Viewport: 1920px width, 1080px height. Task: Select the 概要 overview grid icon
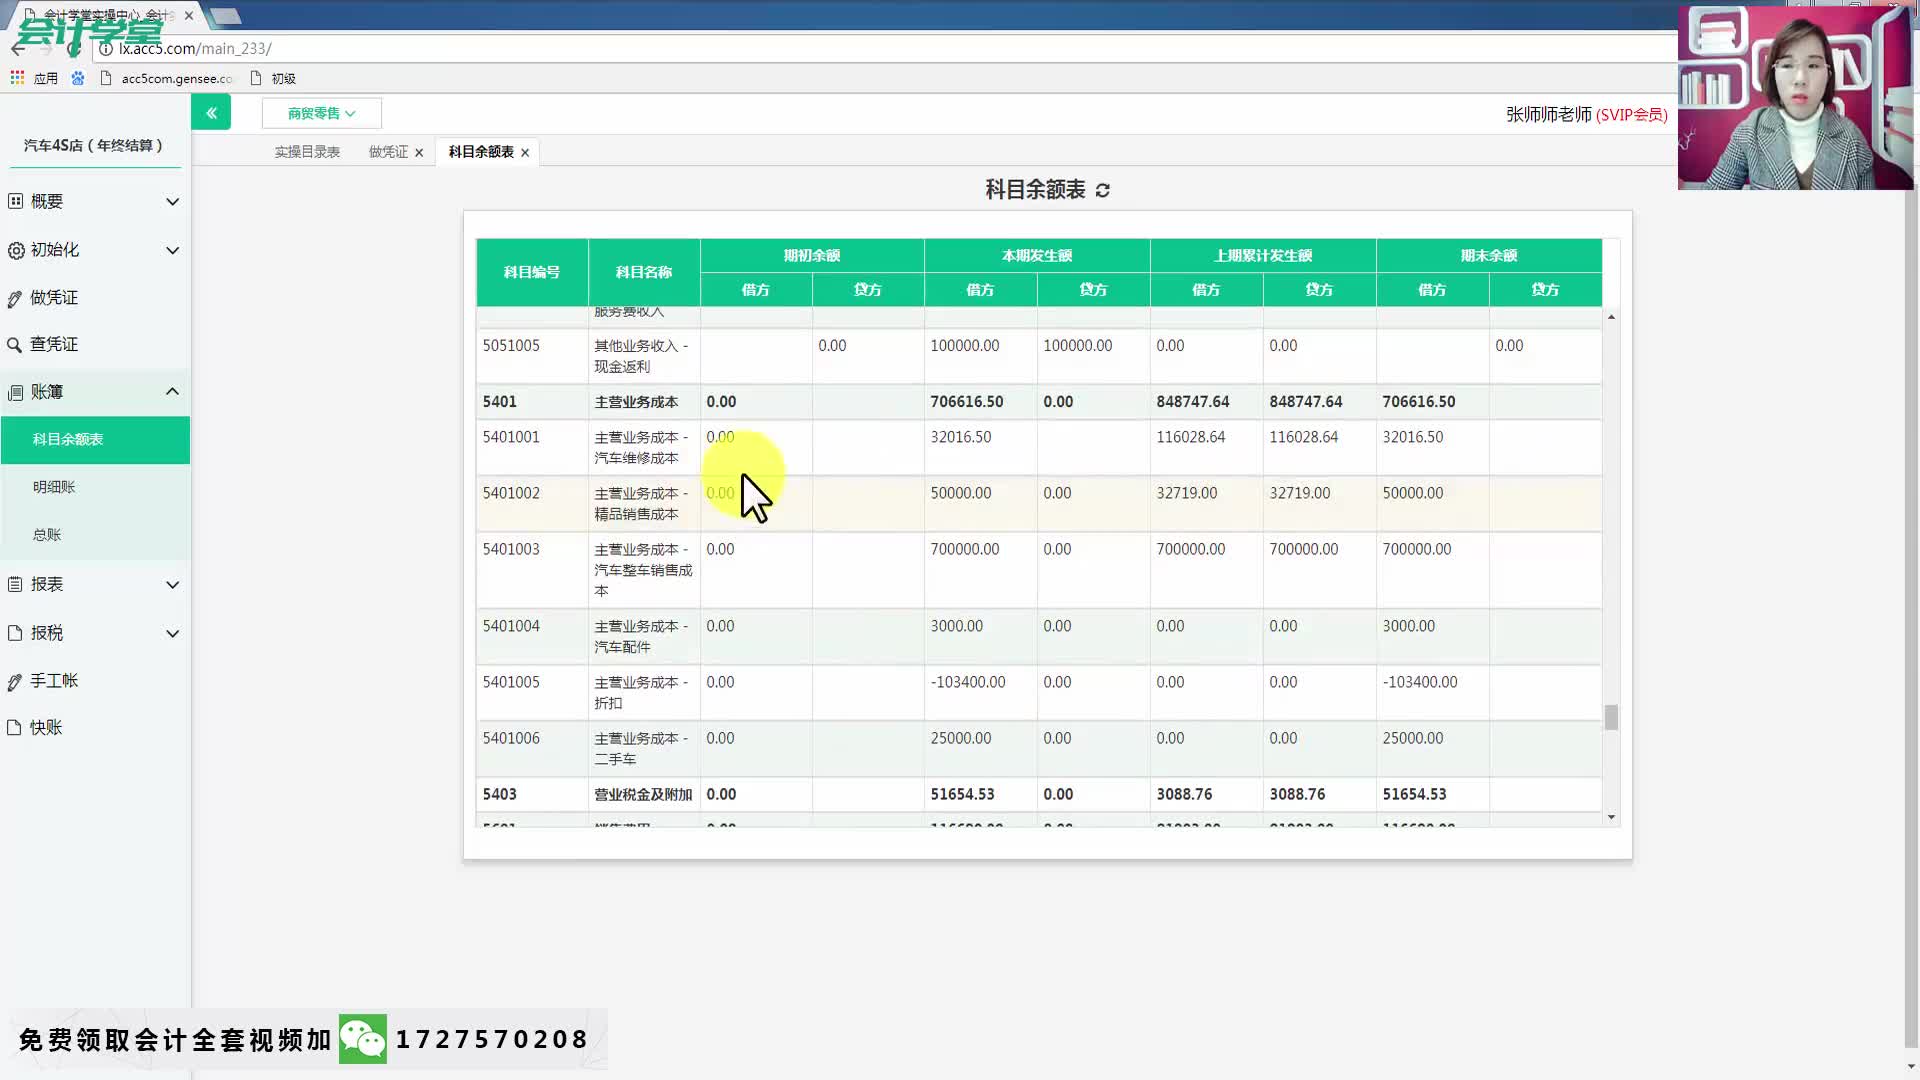(x=15, y=201)
